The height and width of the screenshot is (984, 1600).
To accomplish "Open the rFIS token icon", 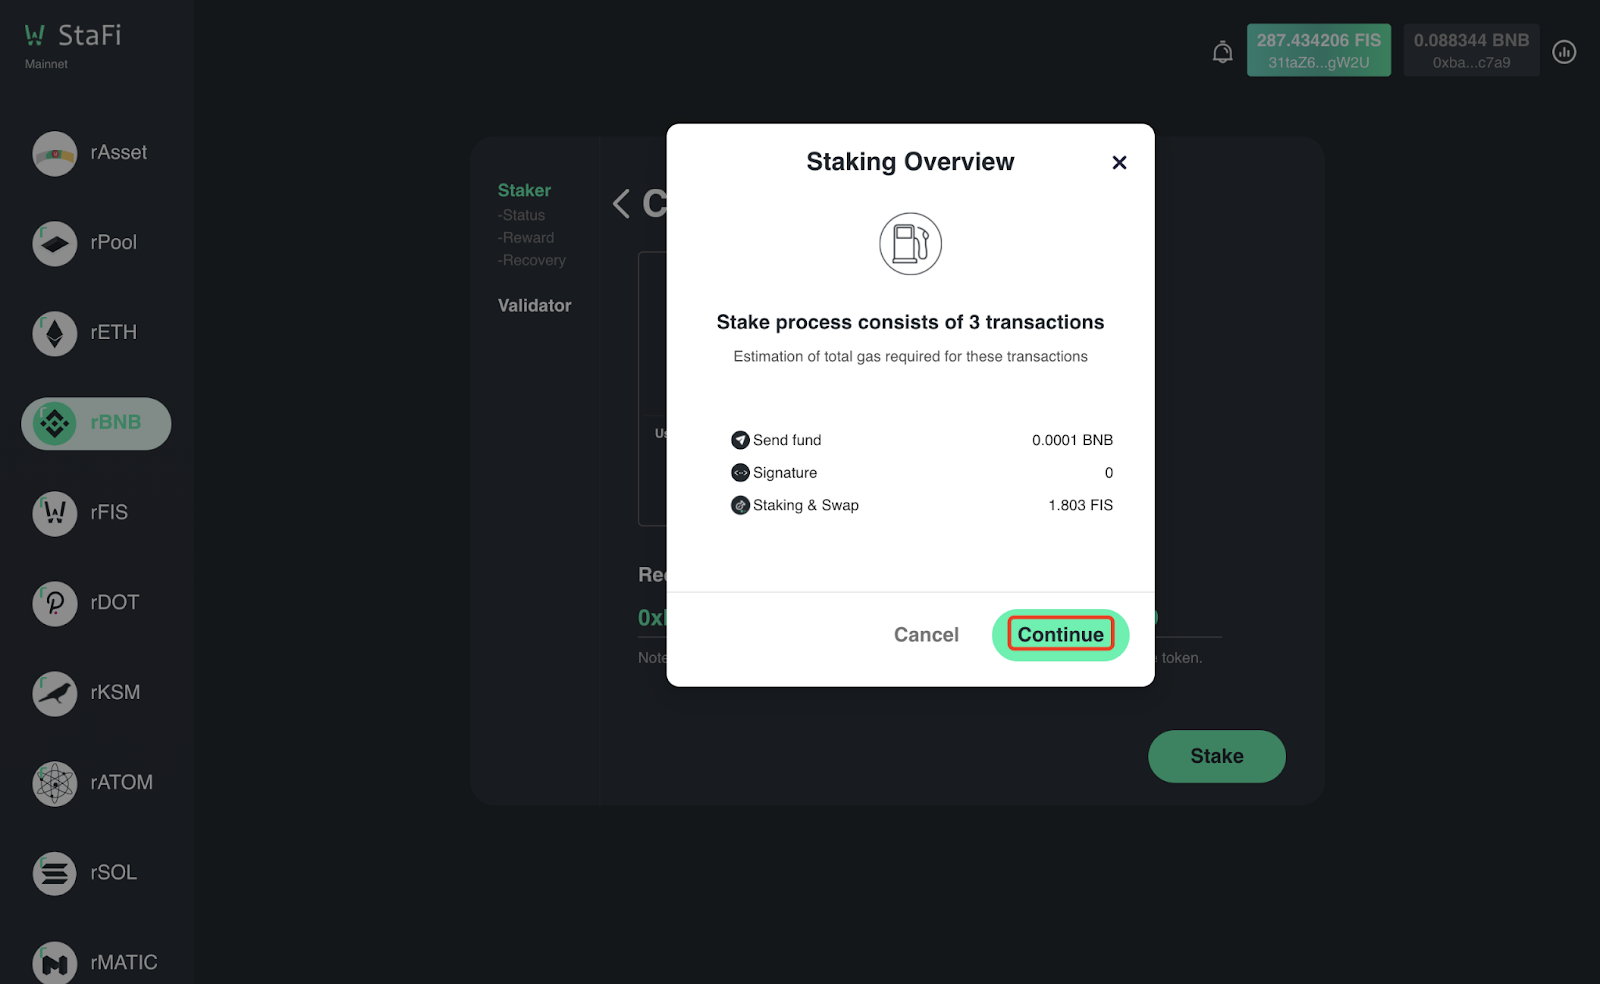I will coord(55,514).
